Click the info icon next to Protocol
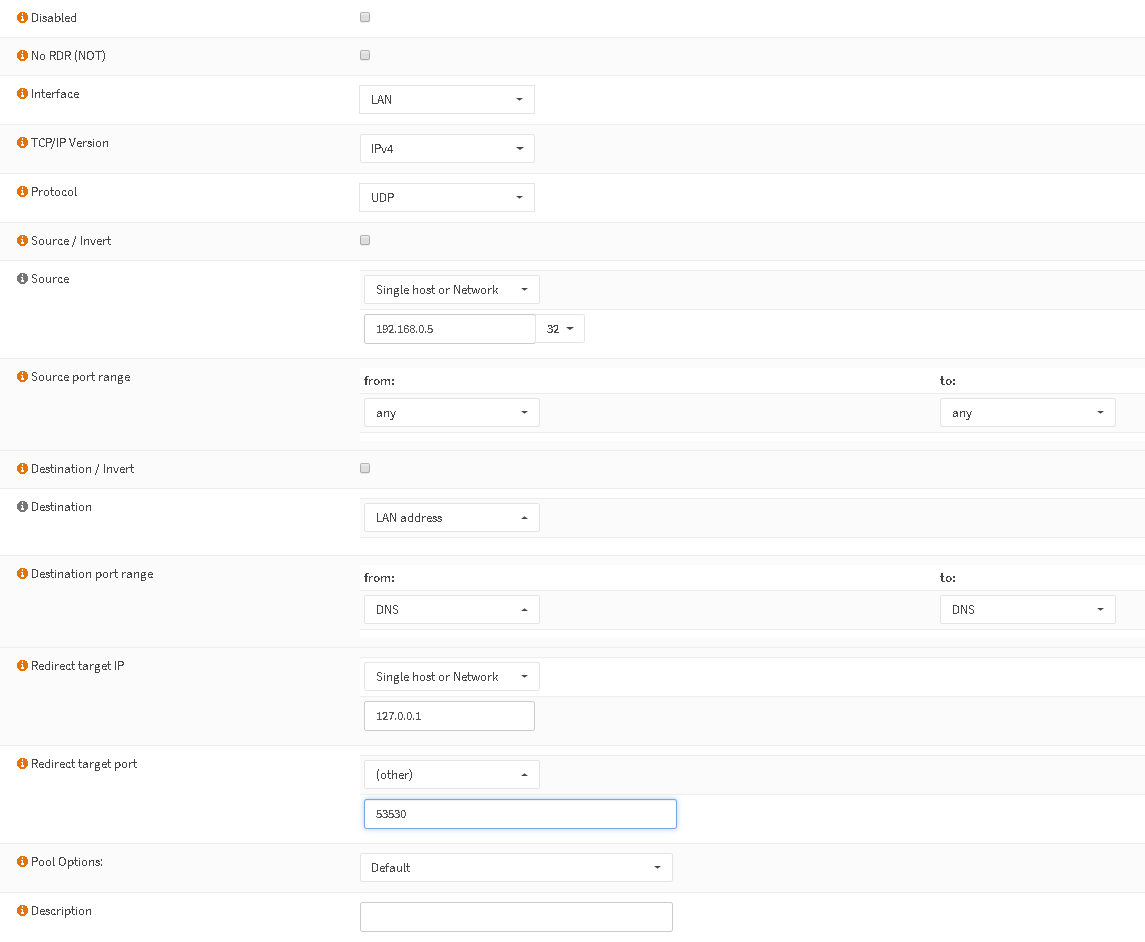This screenshot has height=942, width=1145. coord(22,191)
